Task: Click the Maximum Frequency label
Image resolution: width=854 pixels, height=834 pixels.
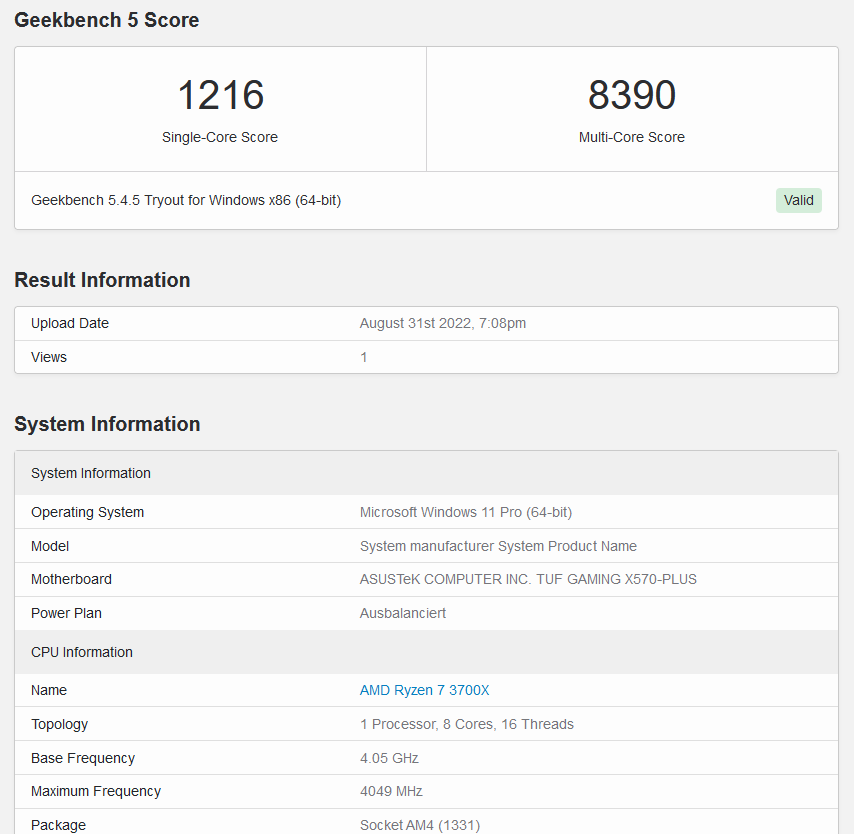Action: [x=96, y=792]
